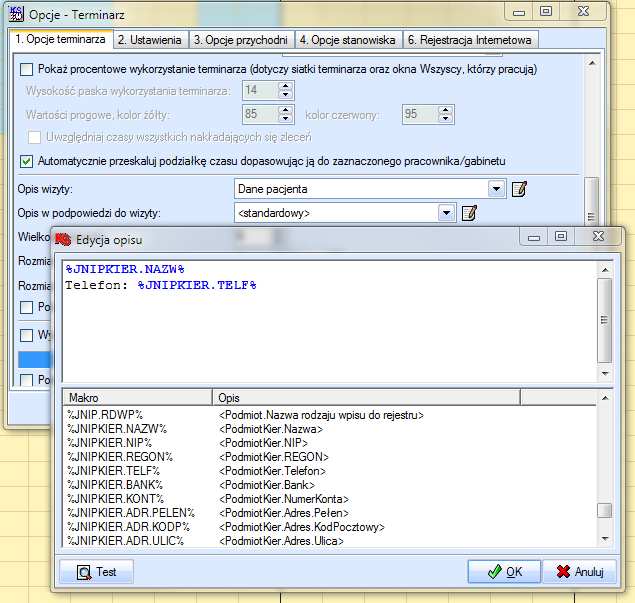
Task: Click the Opis column header
Action: (367, 397)
